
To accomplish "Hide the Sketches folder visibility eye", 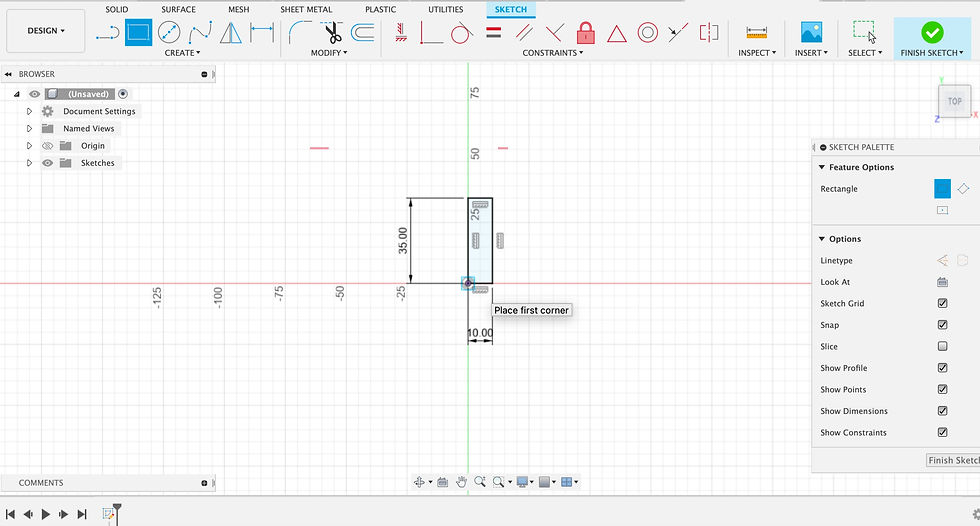I will (48, 163).
